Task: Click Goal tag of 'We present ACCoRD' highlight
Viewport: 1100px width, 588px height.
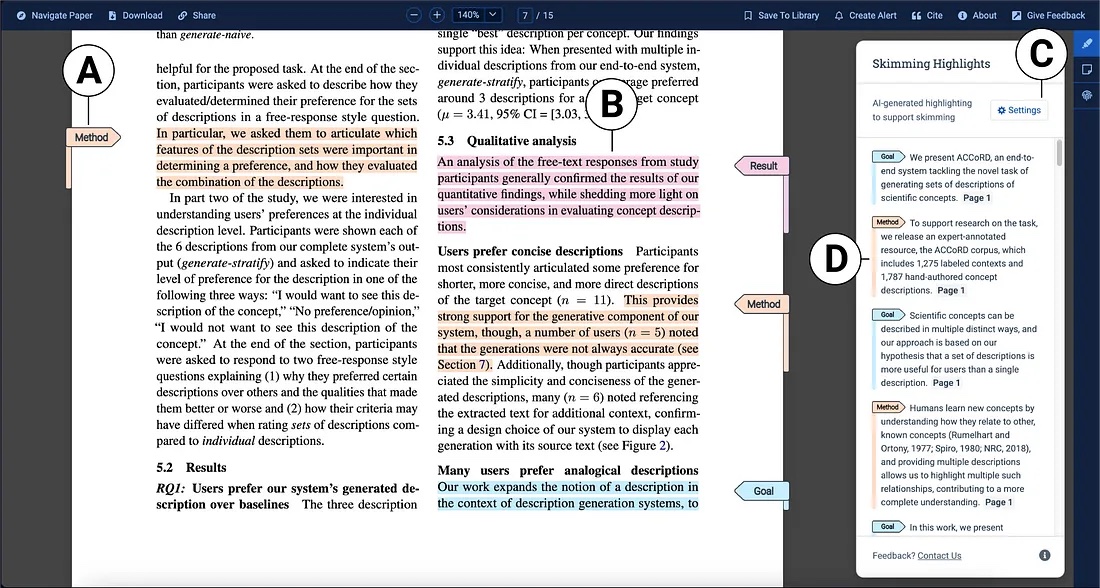Action: point(889,156)
